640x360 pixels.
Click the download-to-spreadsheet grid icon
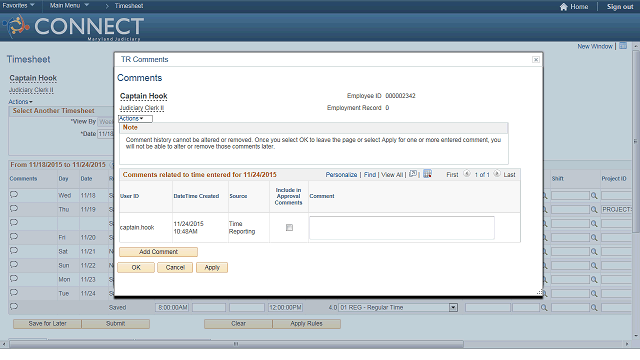pyautogui.click(x=427, y=174)
